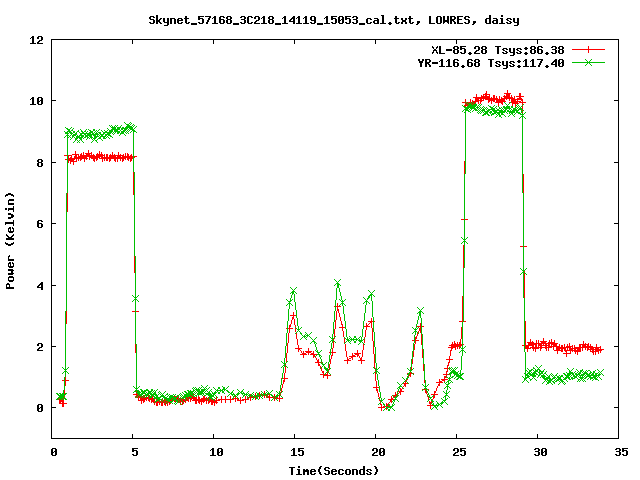This screenshot has height=480, width=640.
Task: Click y-axis tick label 2
Action: click(40, 347)
